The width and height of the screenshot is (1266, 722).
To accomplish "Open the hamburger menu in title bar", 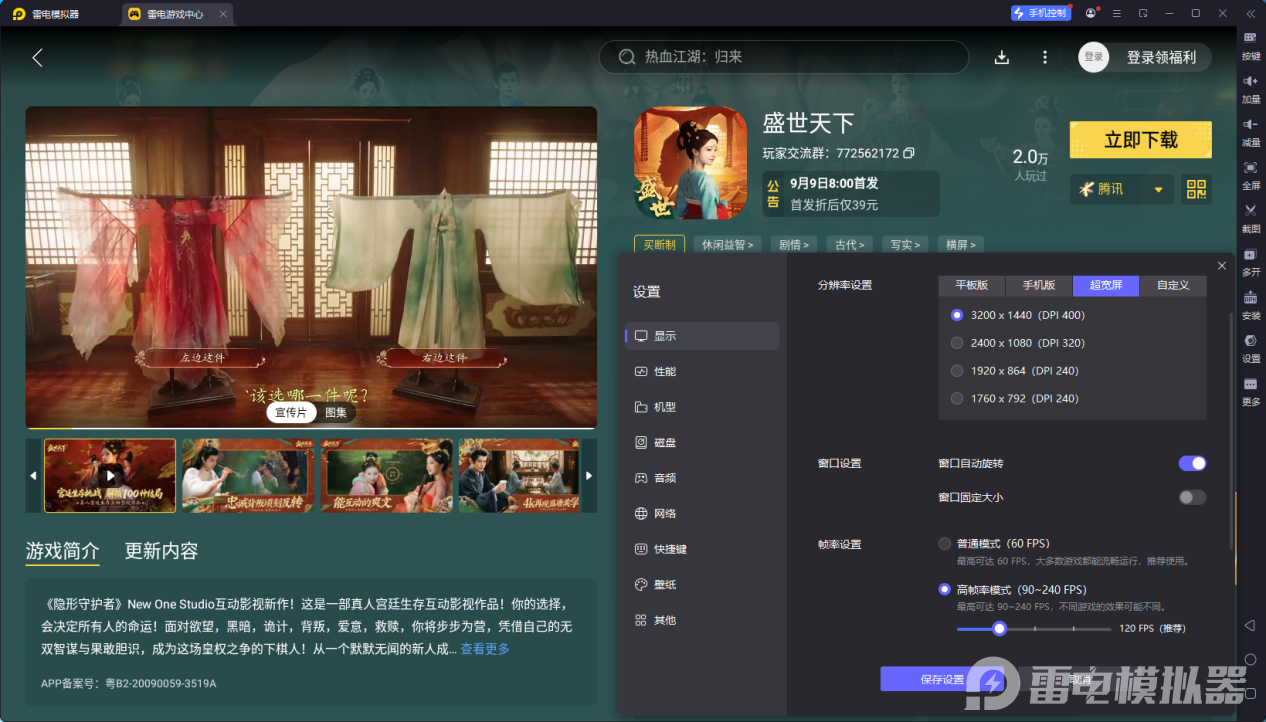I will [x=1117, y=13].
